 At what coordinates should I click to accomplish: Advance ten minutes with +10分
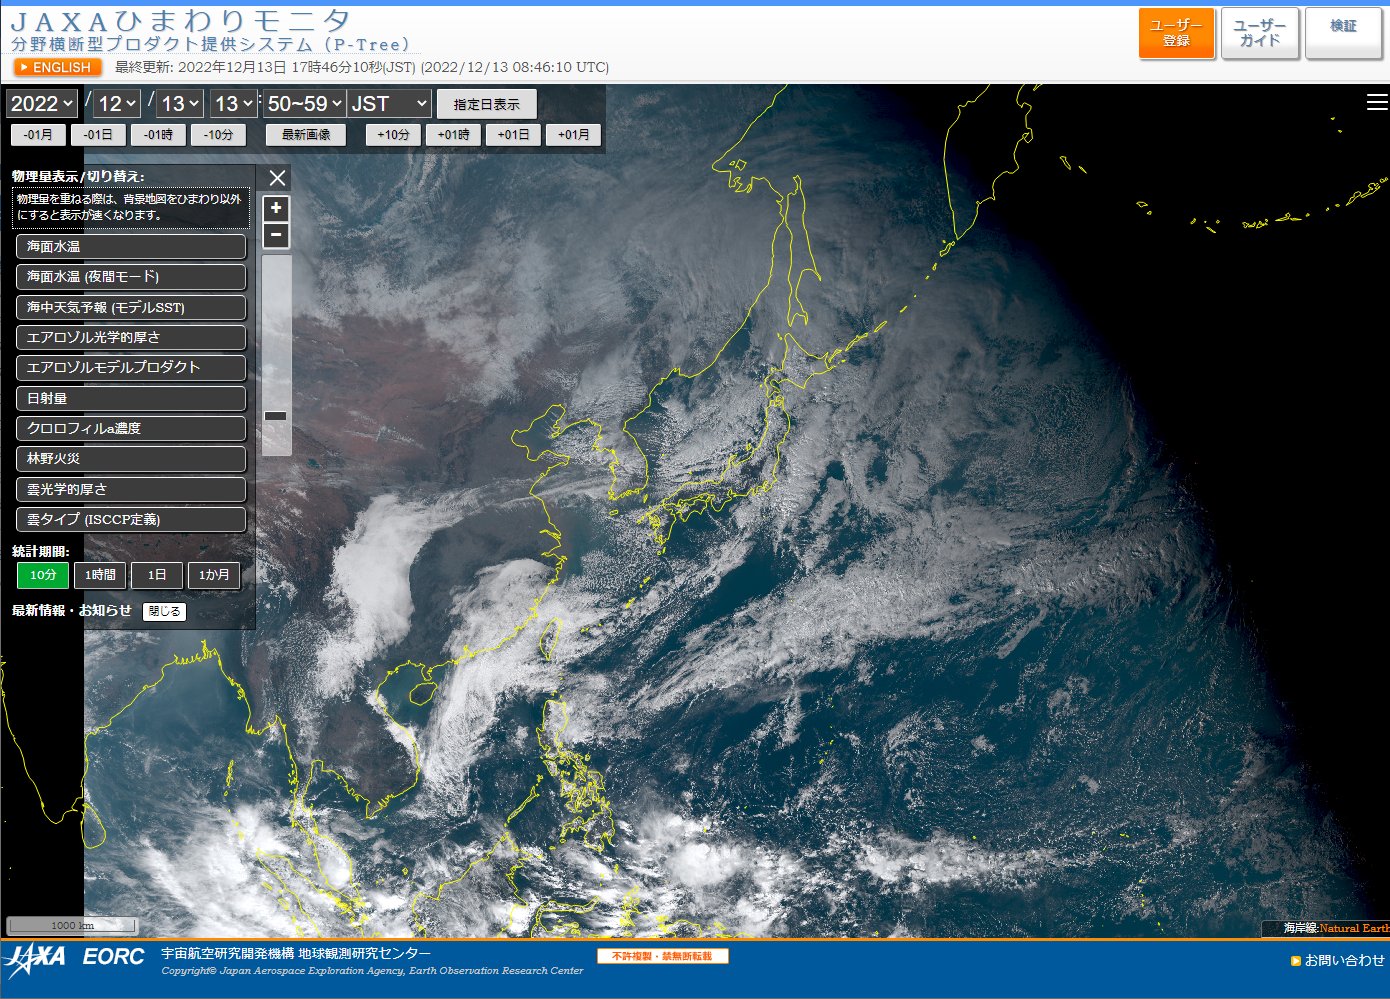(x=393, y=134)
